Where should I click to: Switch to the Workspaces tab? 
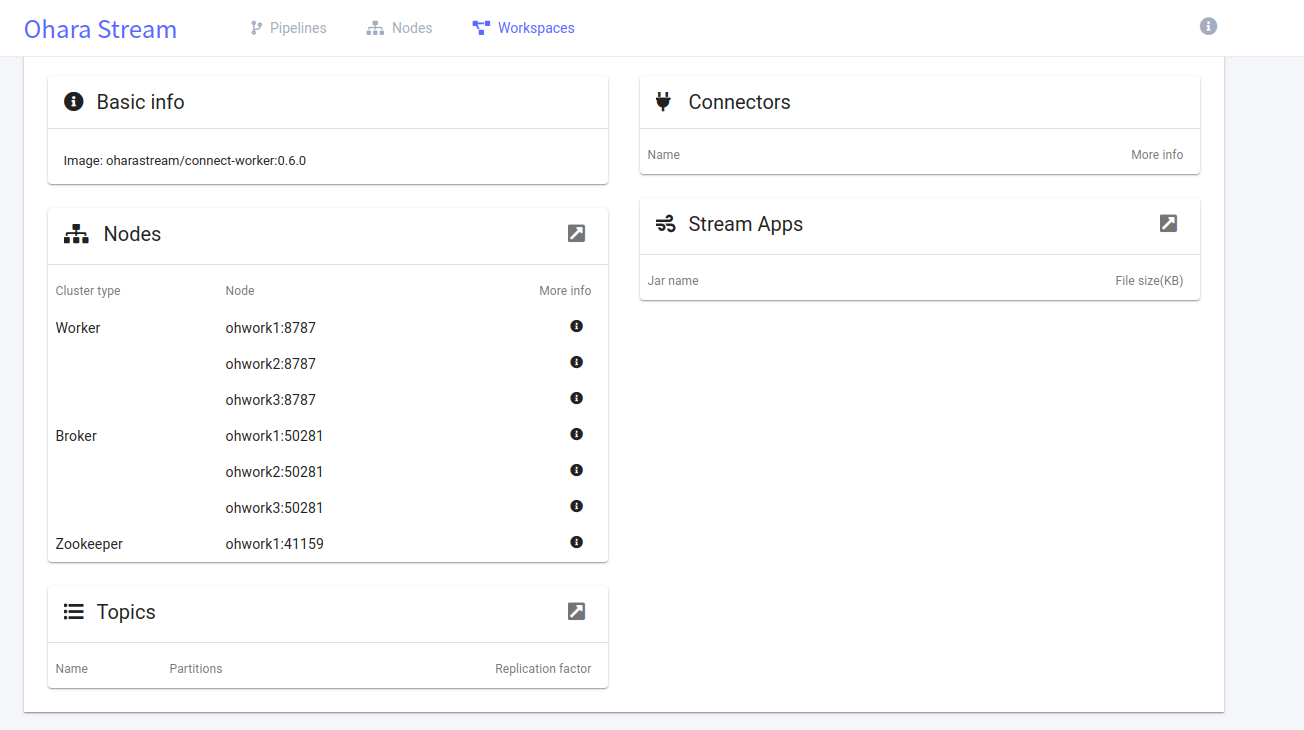click(x=523, y=28)
